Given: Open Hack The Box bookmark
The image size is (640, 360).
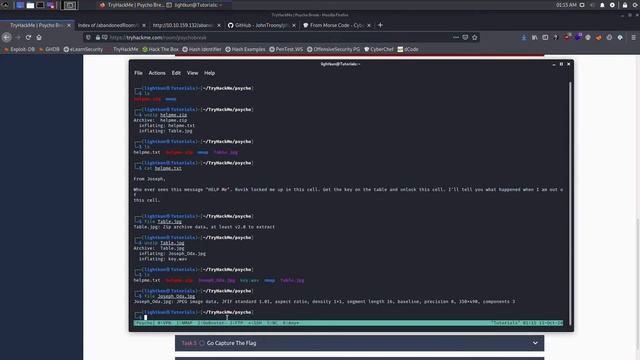Looking at the screenshot, I should point(160,49).
